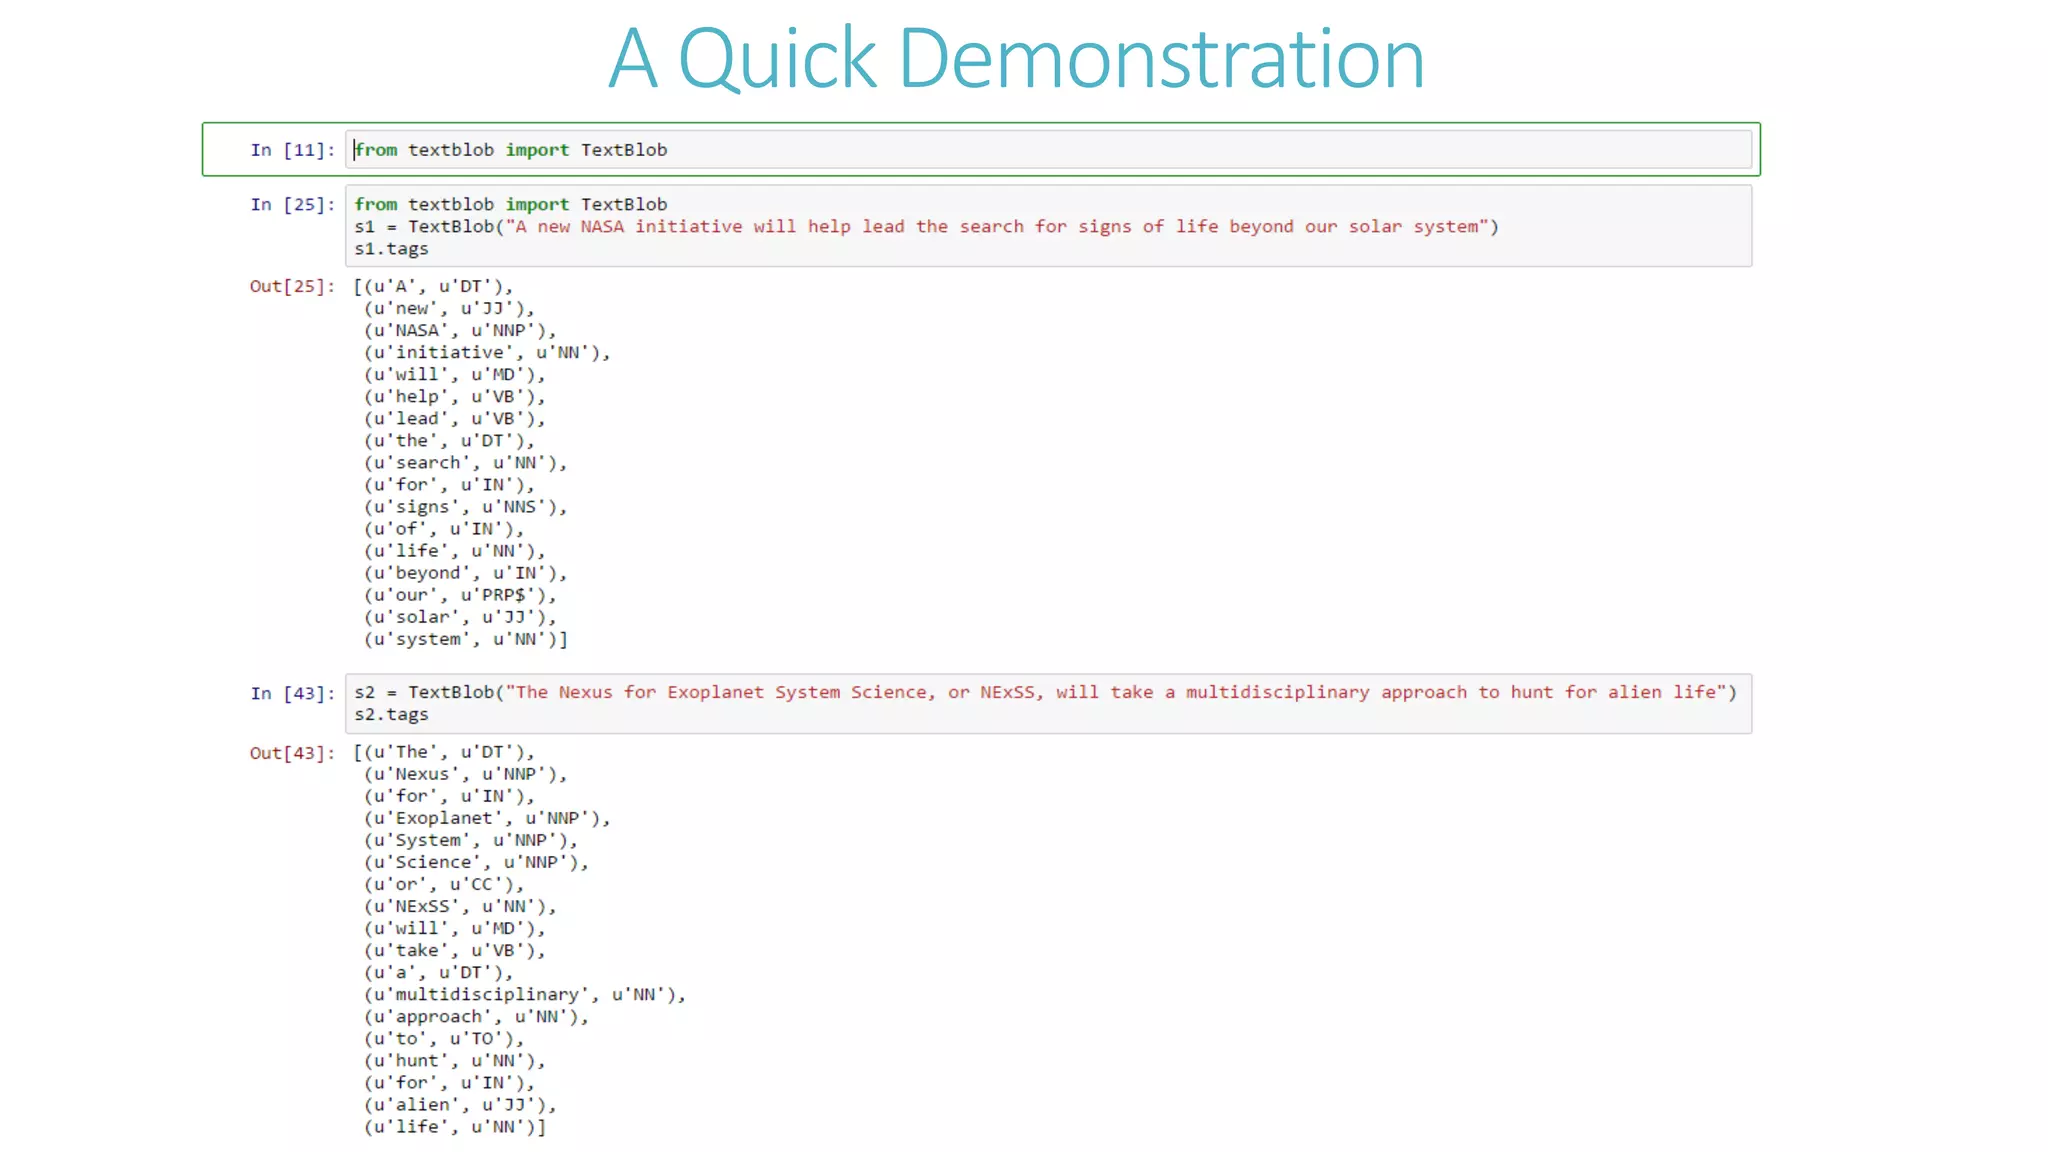This screenshot has height=1152, width=2048.
Task: Click the In [25] prompt label
Action: 292,205
